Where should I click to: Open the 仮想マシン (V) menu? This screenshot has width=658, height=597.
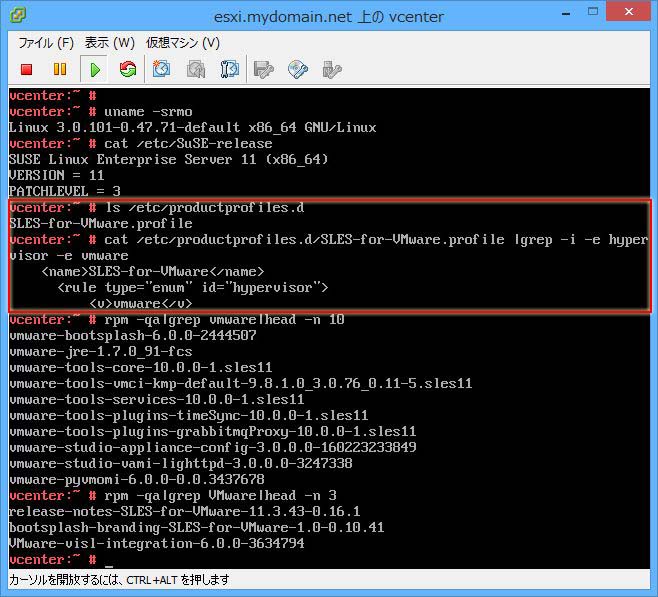[183, 43]
